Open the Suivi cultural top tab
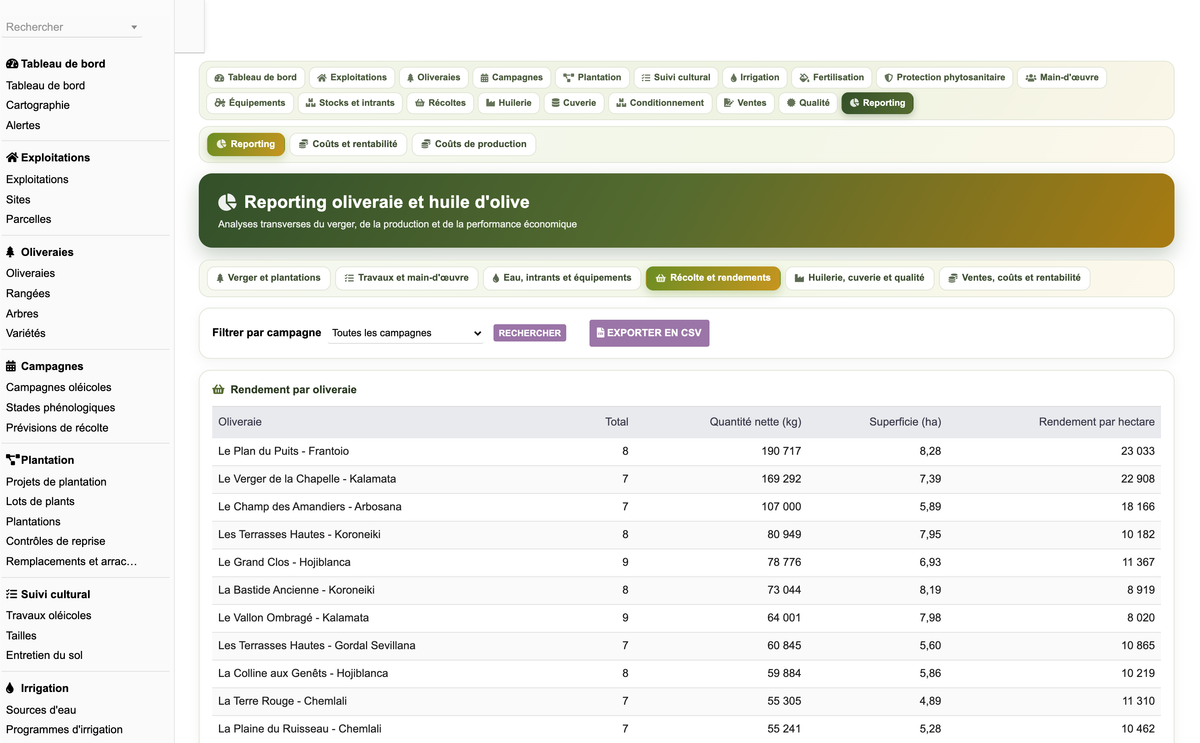 click(x=675, y=77)
